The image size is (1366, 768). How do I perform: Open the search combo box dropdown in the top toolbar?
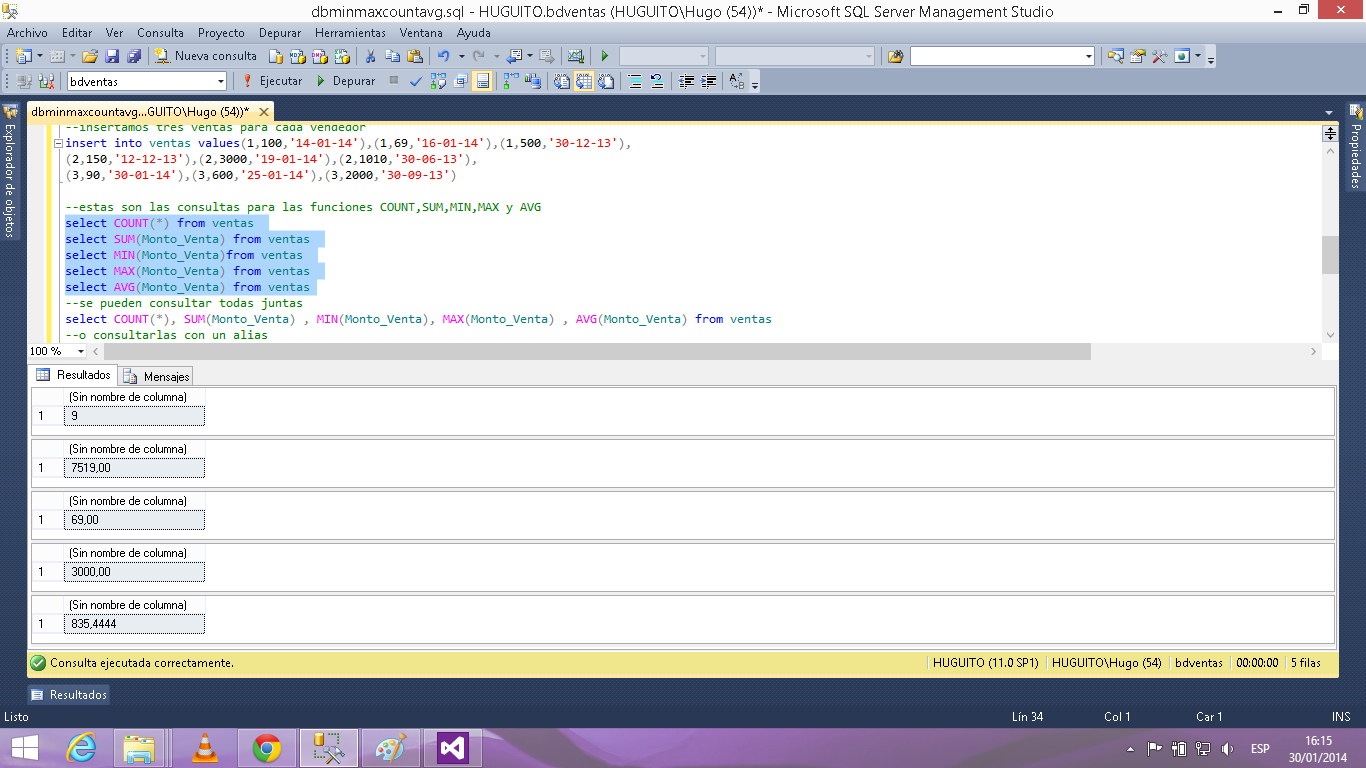pyautogui.click(x=1089, y=56)
